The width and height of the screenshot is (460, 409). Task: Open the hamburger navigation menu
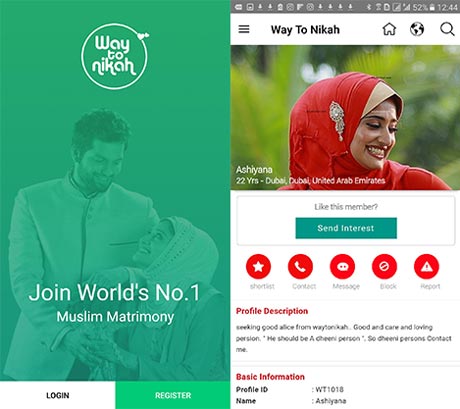point(244,29)
